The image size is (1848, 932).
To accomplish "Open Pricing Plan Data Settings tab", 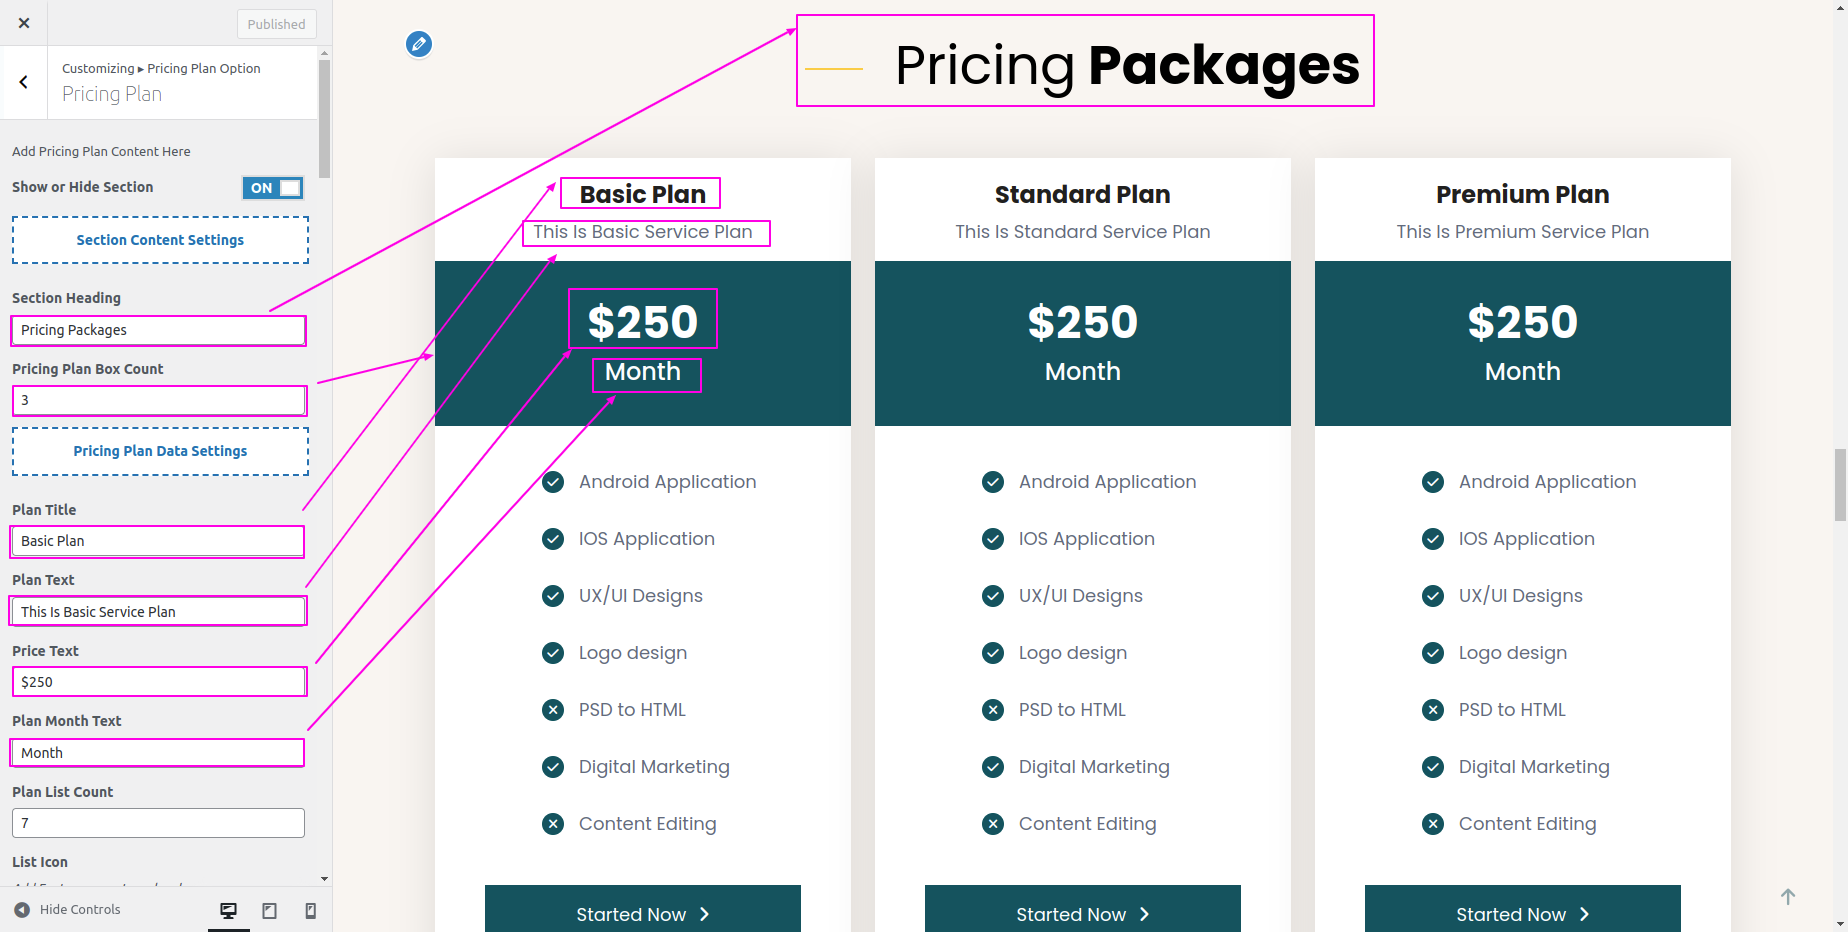I will (160, 451).
